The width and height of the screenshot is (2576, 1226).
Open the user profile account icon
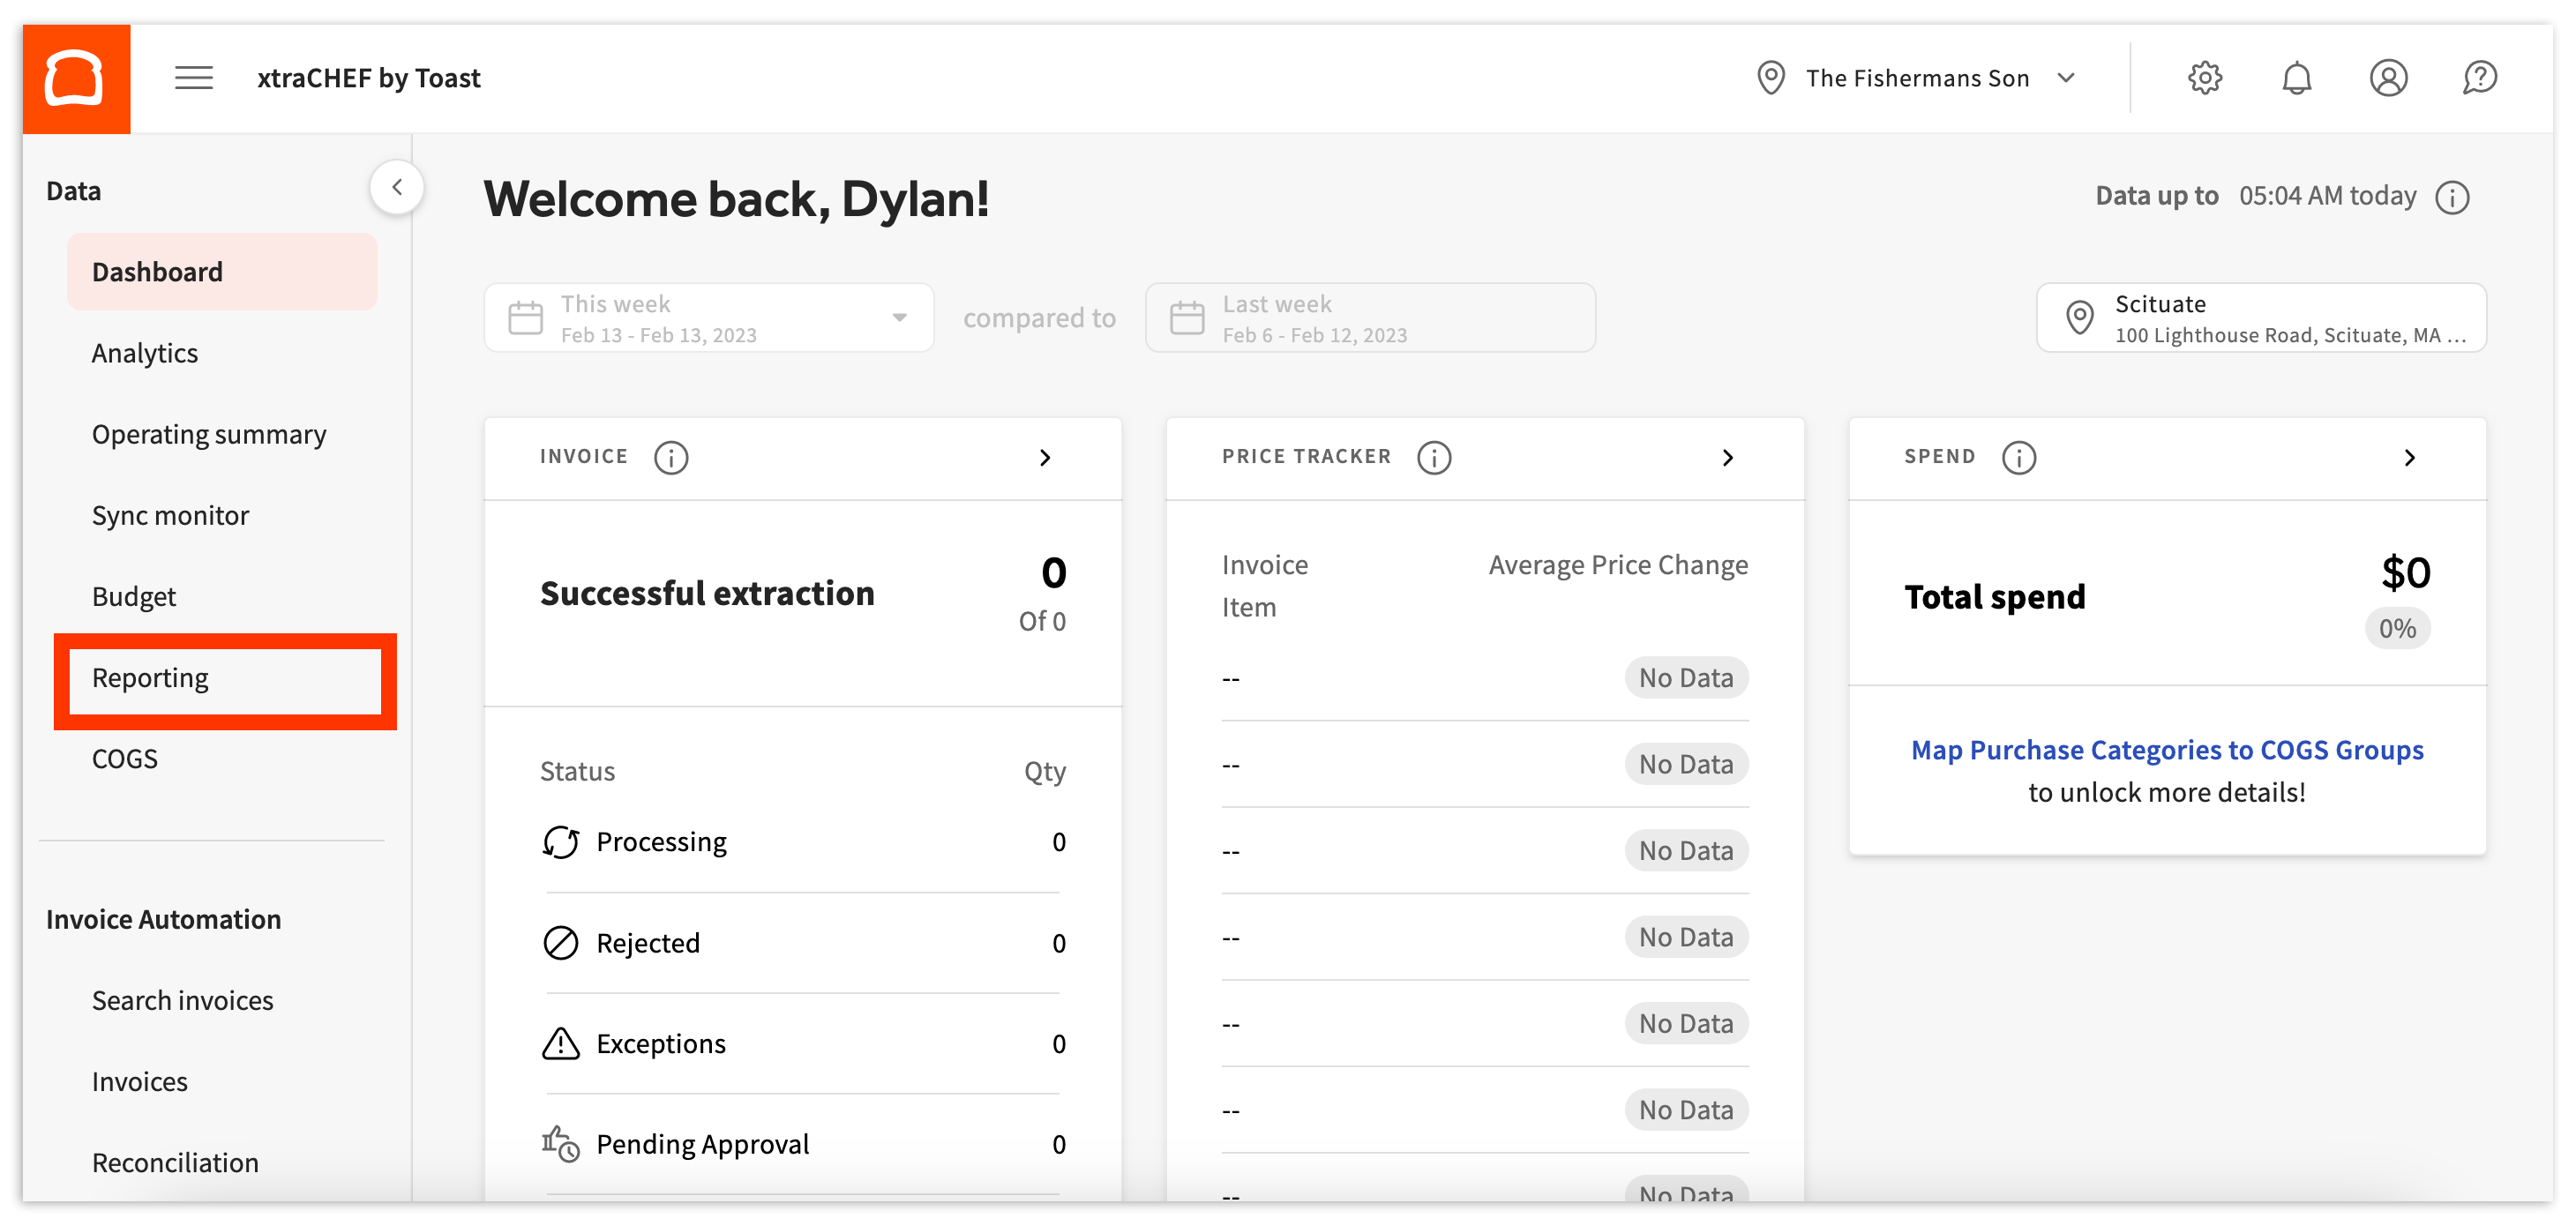coord(2388,78)
